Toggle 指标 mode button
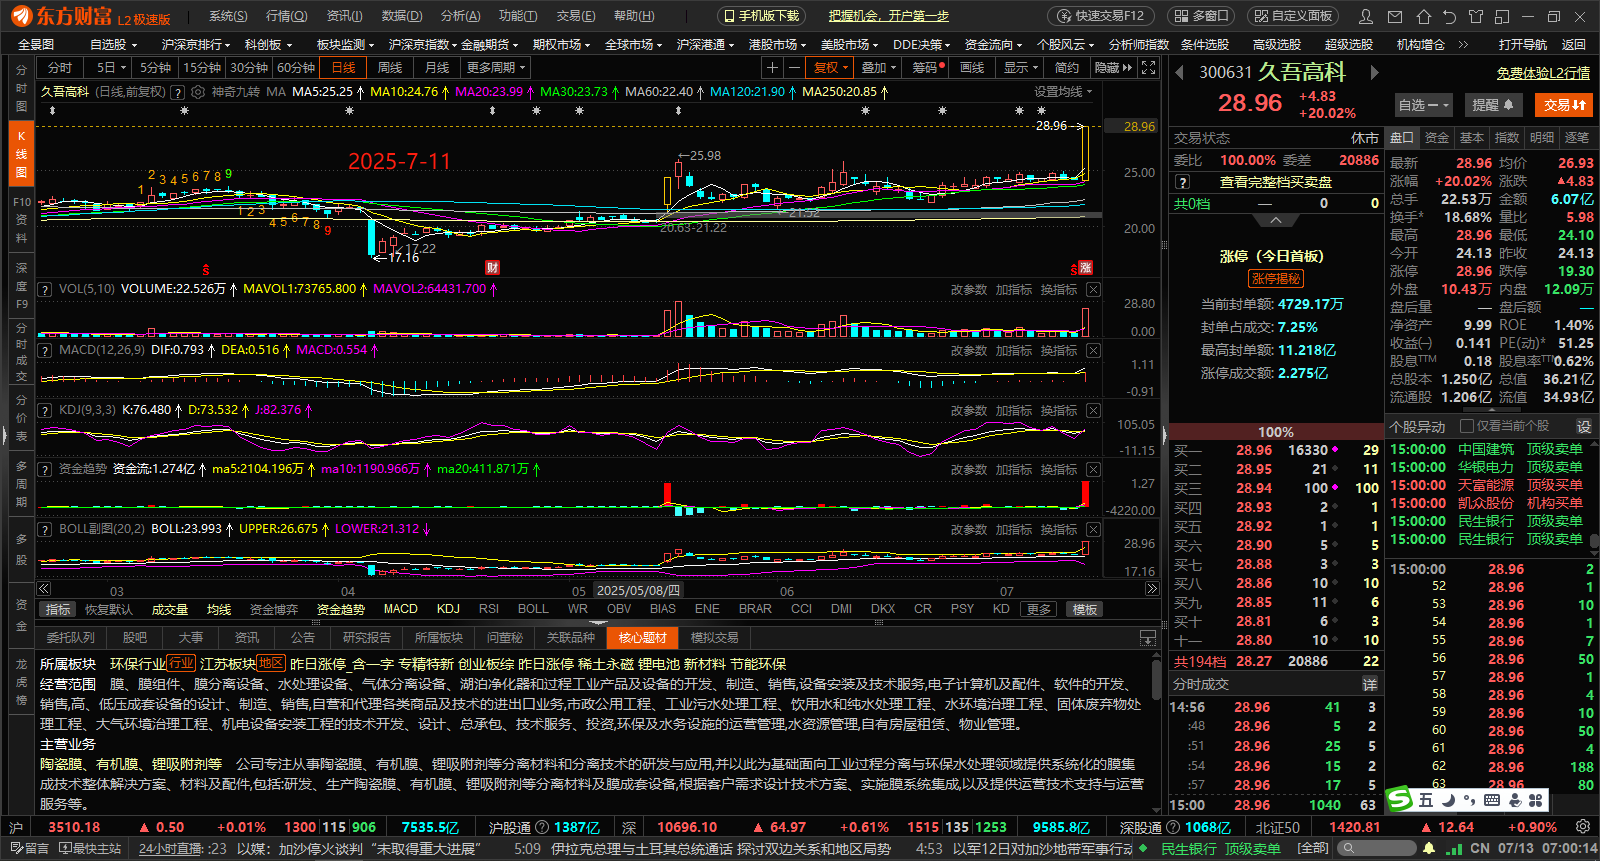 [x=58, y=609]
